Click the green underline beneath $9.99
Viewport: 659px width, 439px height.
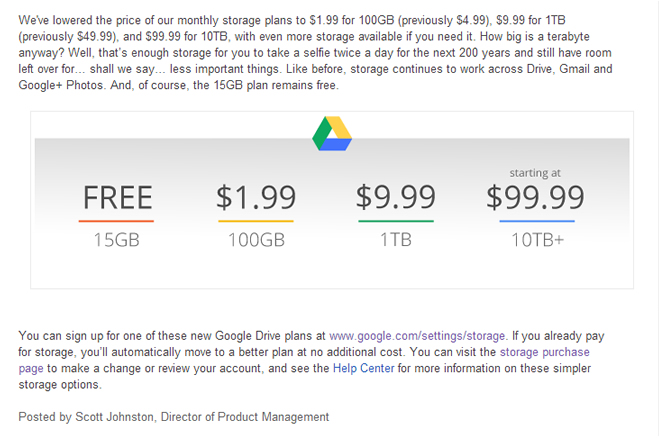tap(396, 221)
